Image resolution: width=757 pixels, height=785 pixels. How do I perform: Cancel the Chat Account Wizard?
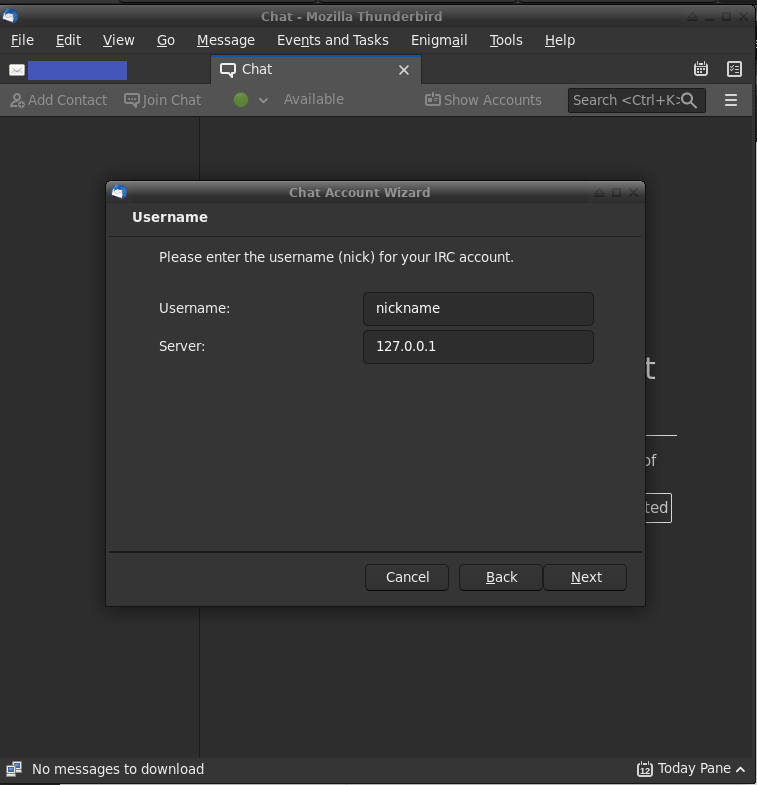point(407,577)
